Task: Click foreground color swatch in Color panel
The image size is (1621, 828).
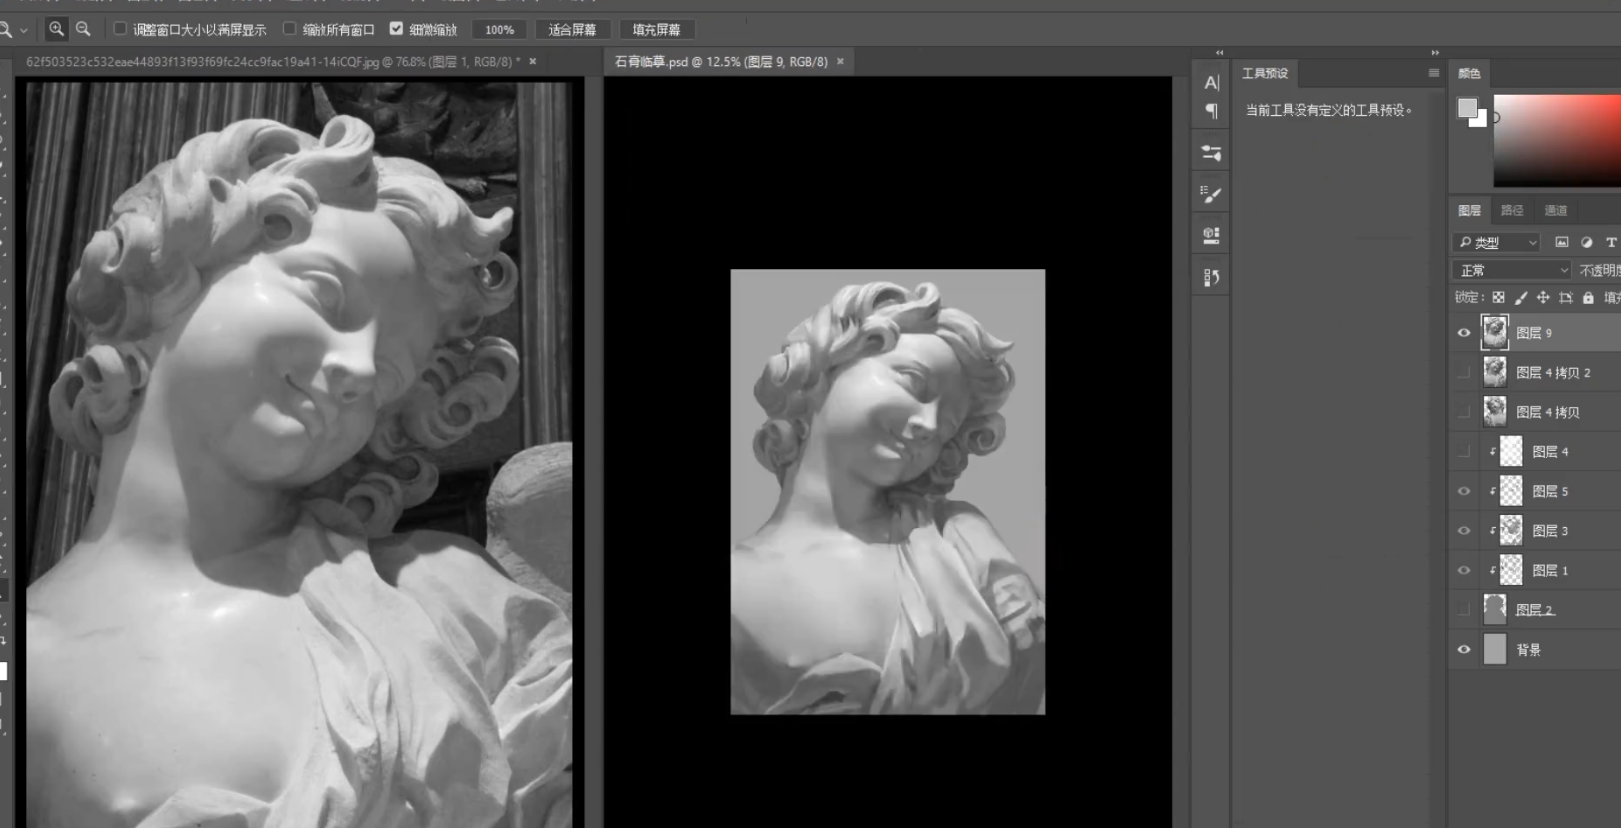Action: pyautogui.click(x=1466, y=107)
